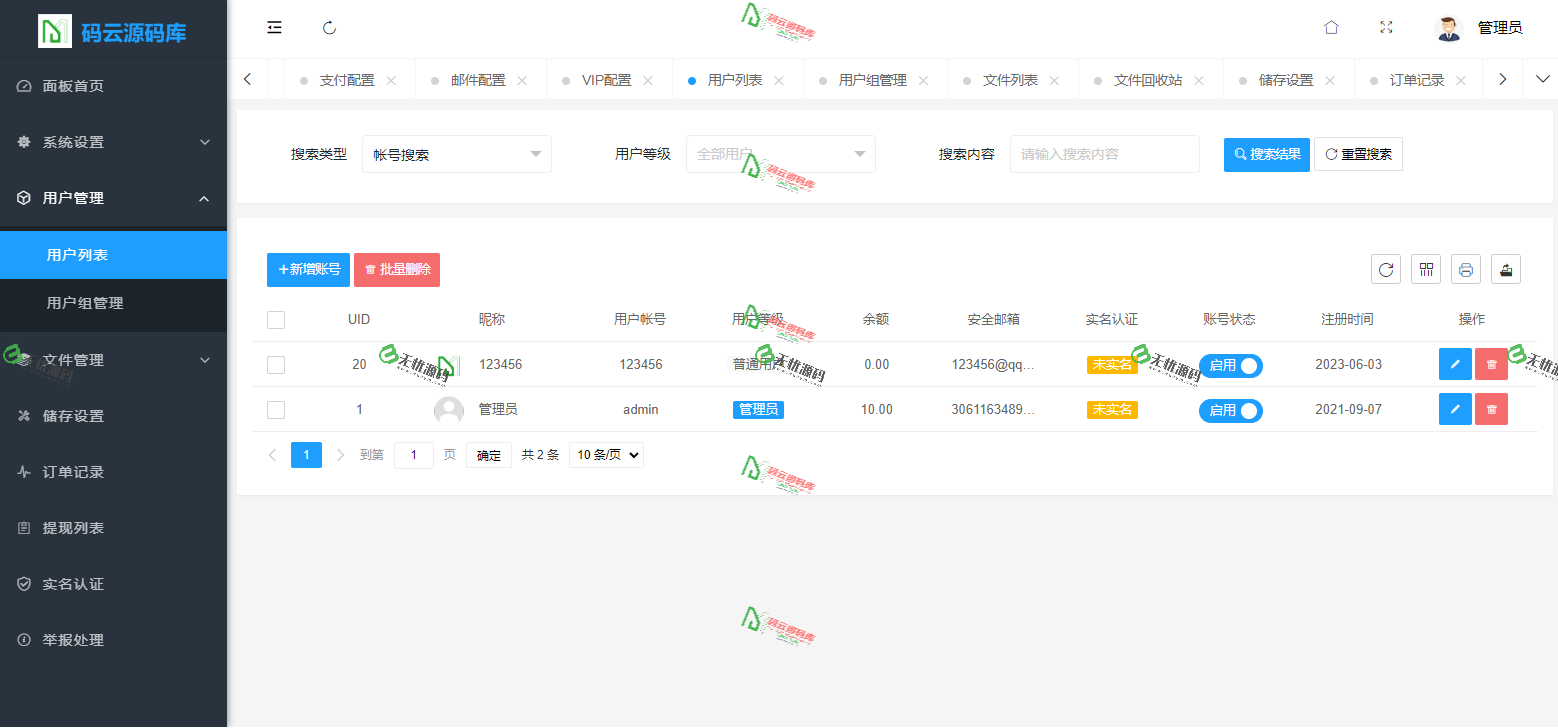Click the 搜索结果 search button
This screenshot has height=728, width=1558.
(1266, 154)
